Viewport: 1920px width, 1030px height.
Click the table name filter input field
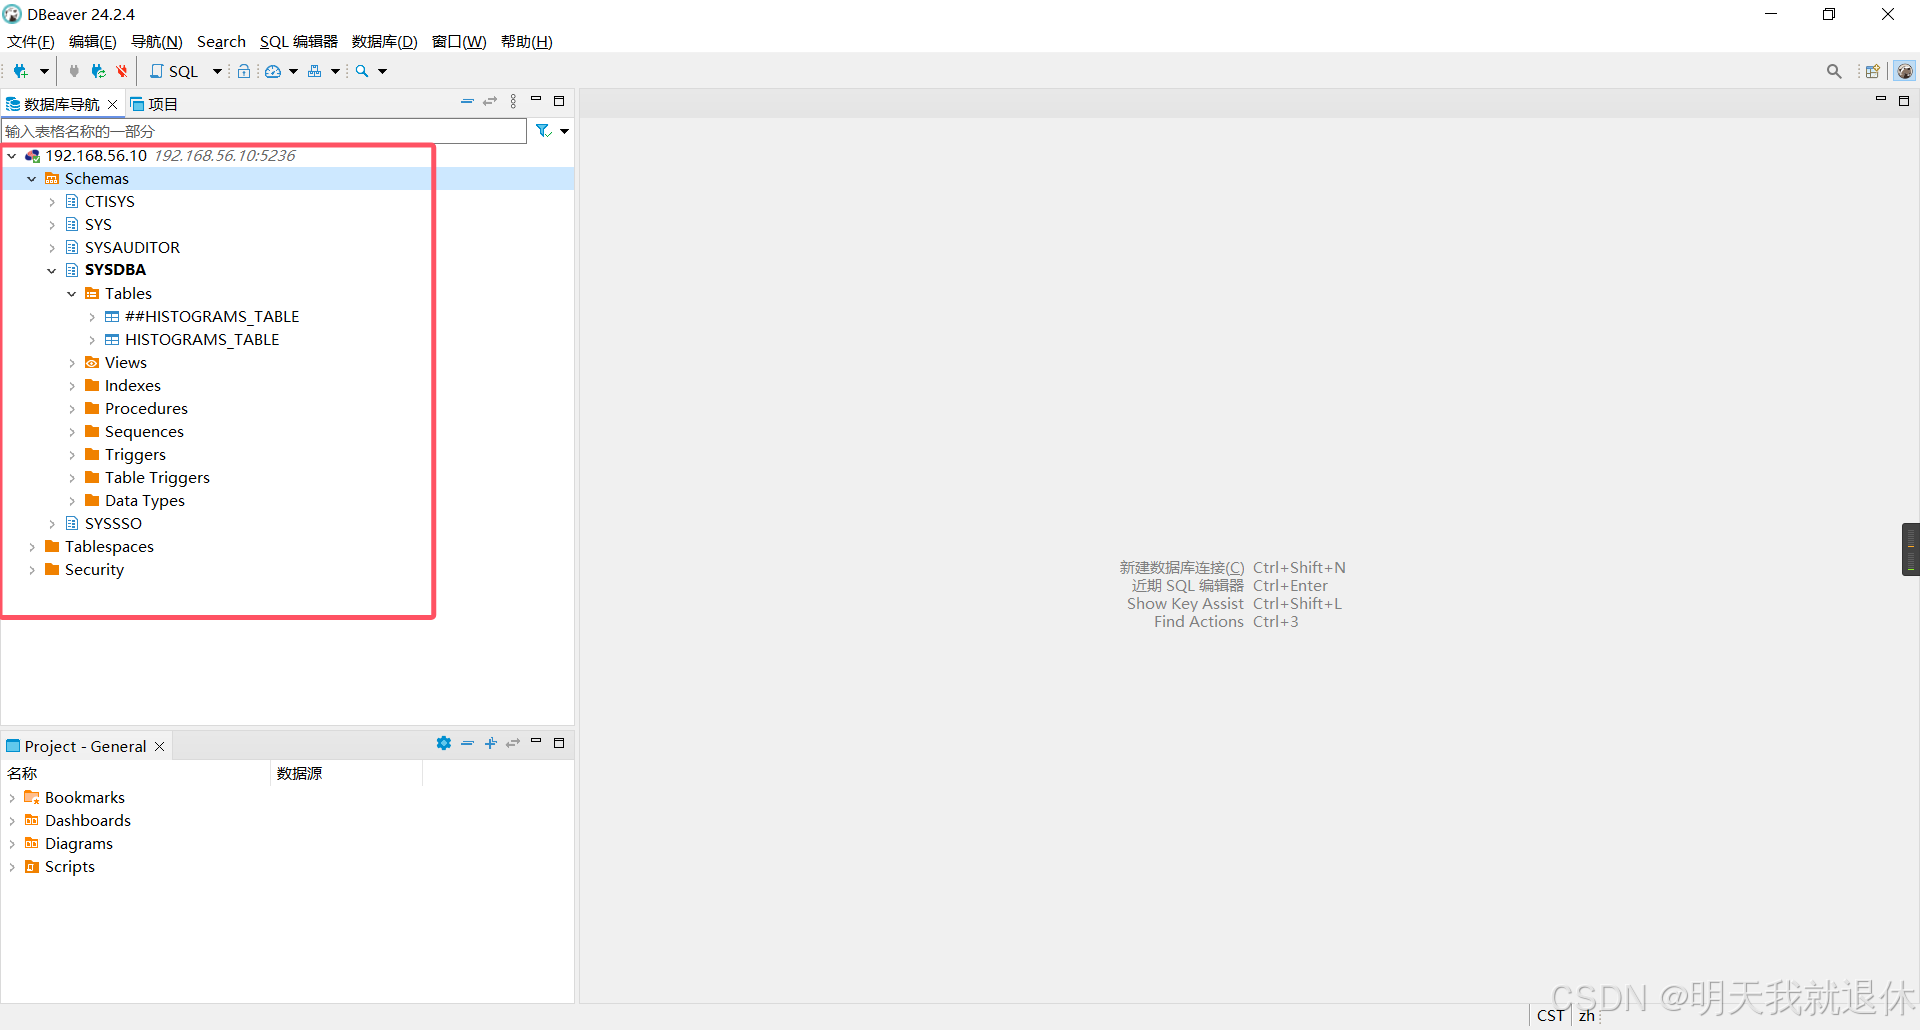pos(264,131)
